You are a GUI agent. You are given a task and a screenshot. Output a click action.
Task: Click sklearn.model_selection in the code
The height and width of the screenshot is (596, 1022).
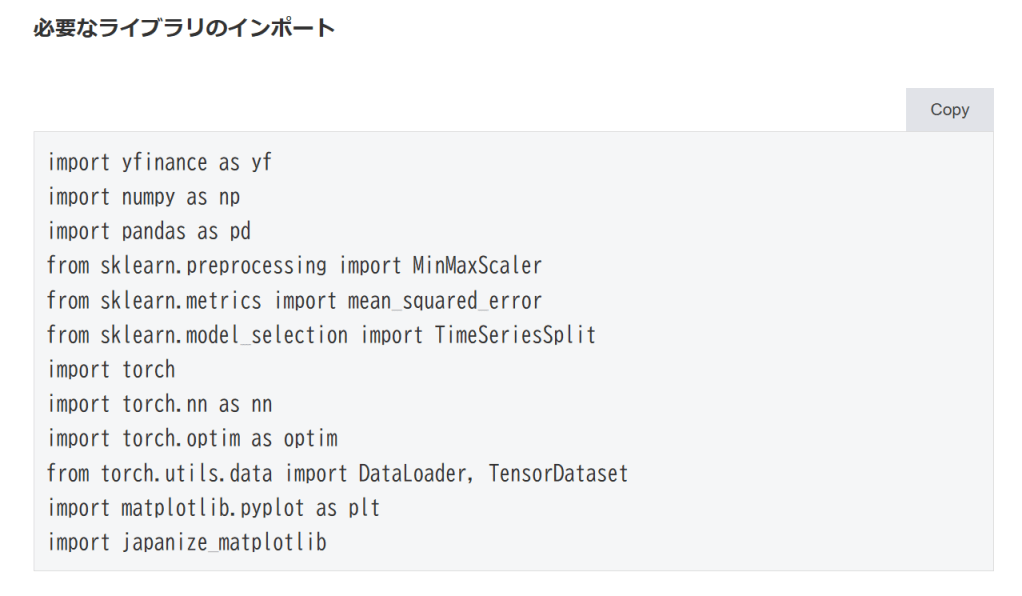225,335
